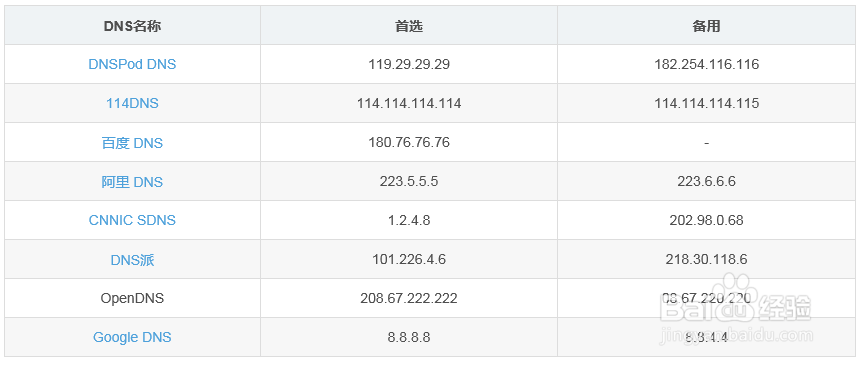The width and height of the screenshot is (860, 365).
Task: Select the 119.29.29.29 address cell
Action: (409, 64)
